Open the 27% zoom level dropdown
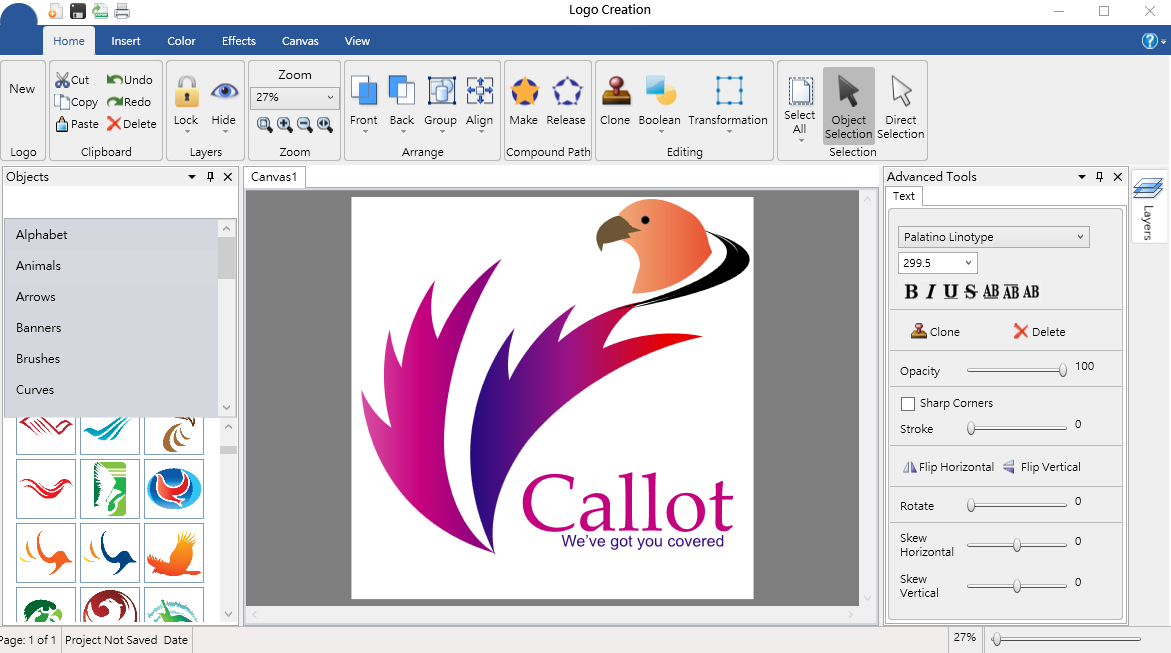 coord(294,97)
